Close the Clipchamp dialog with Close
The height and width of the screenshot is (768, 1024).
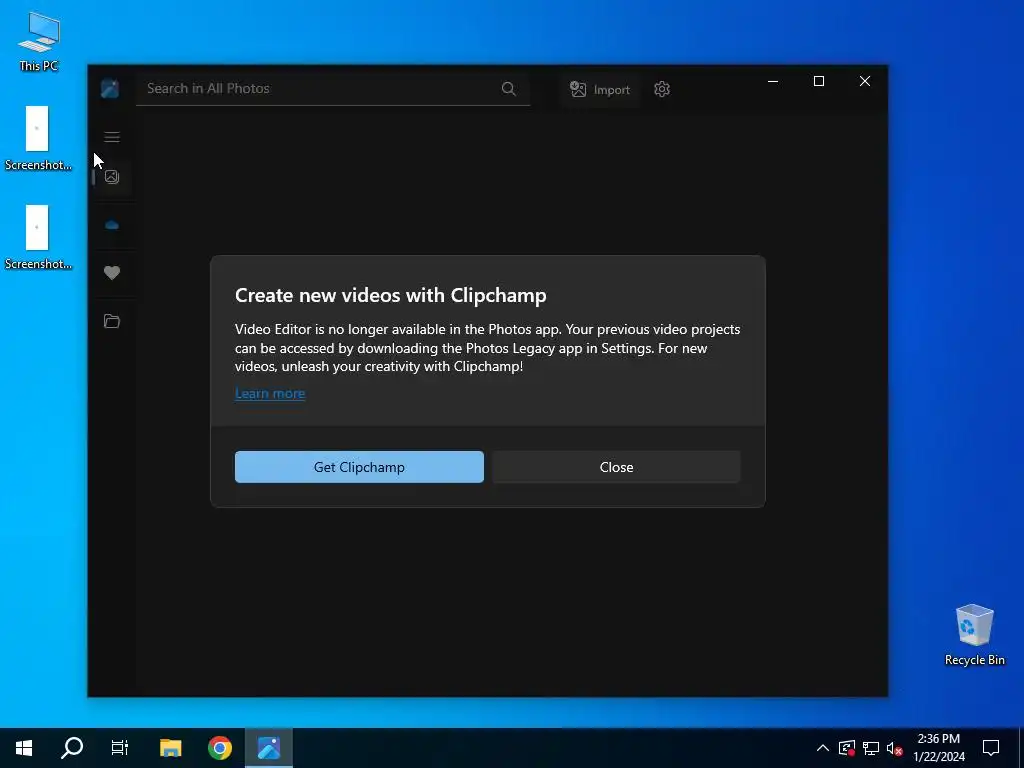tap(616, 467)
